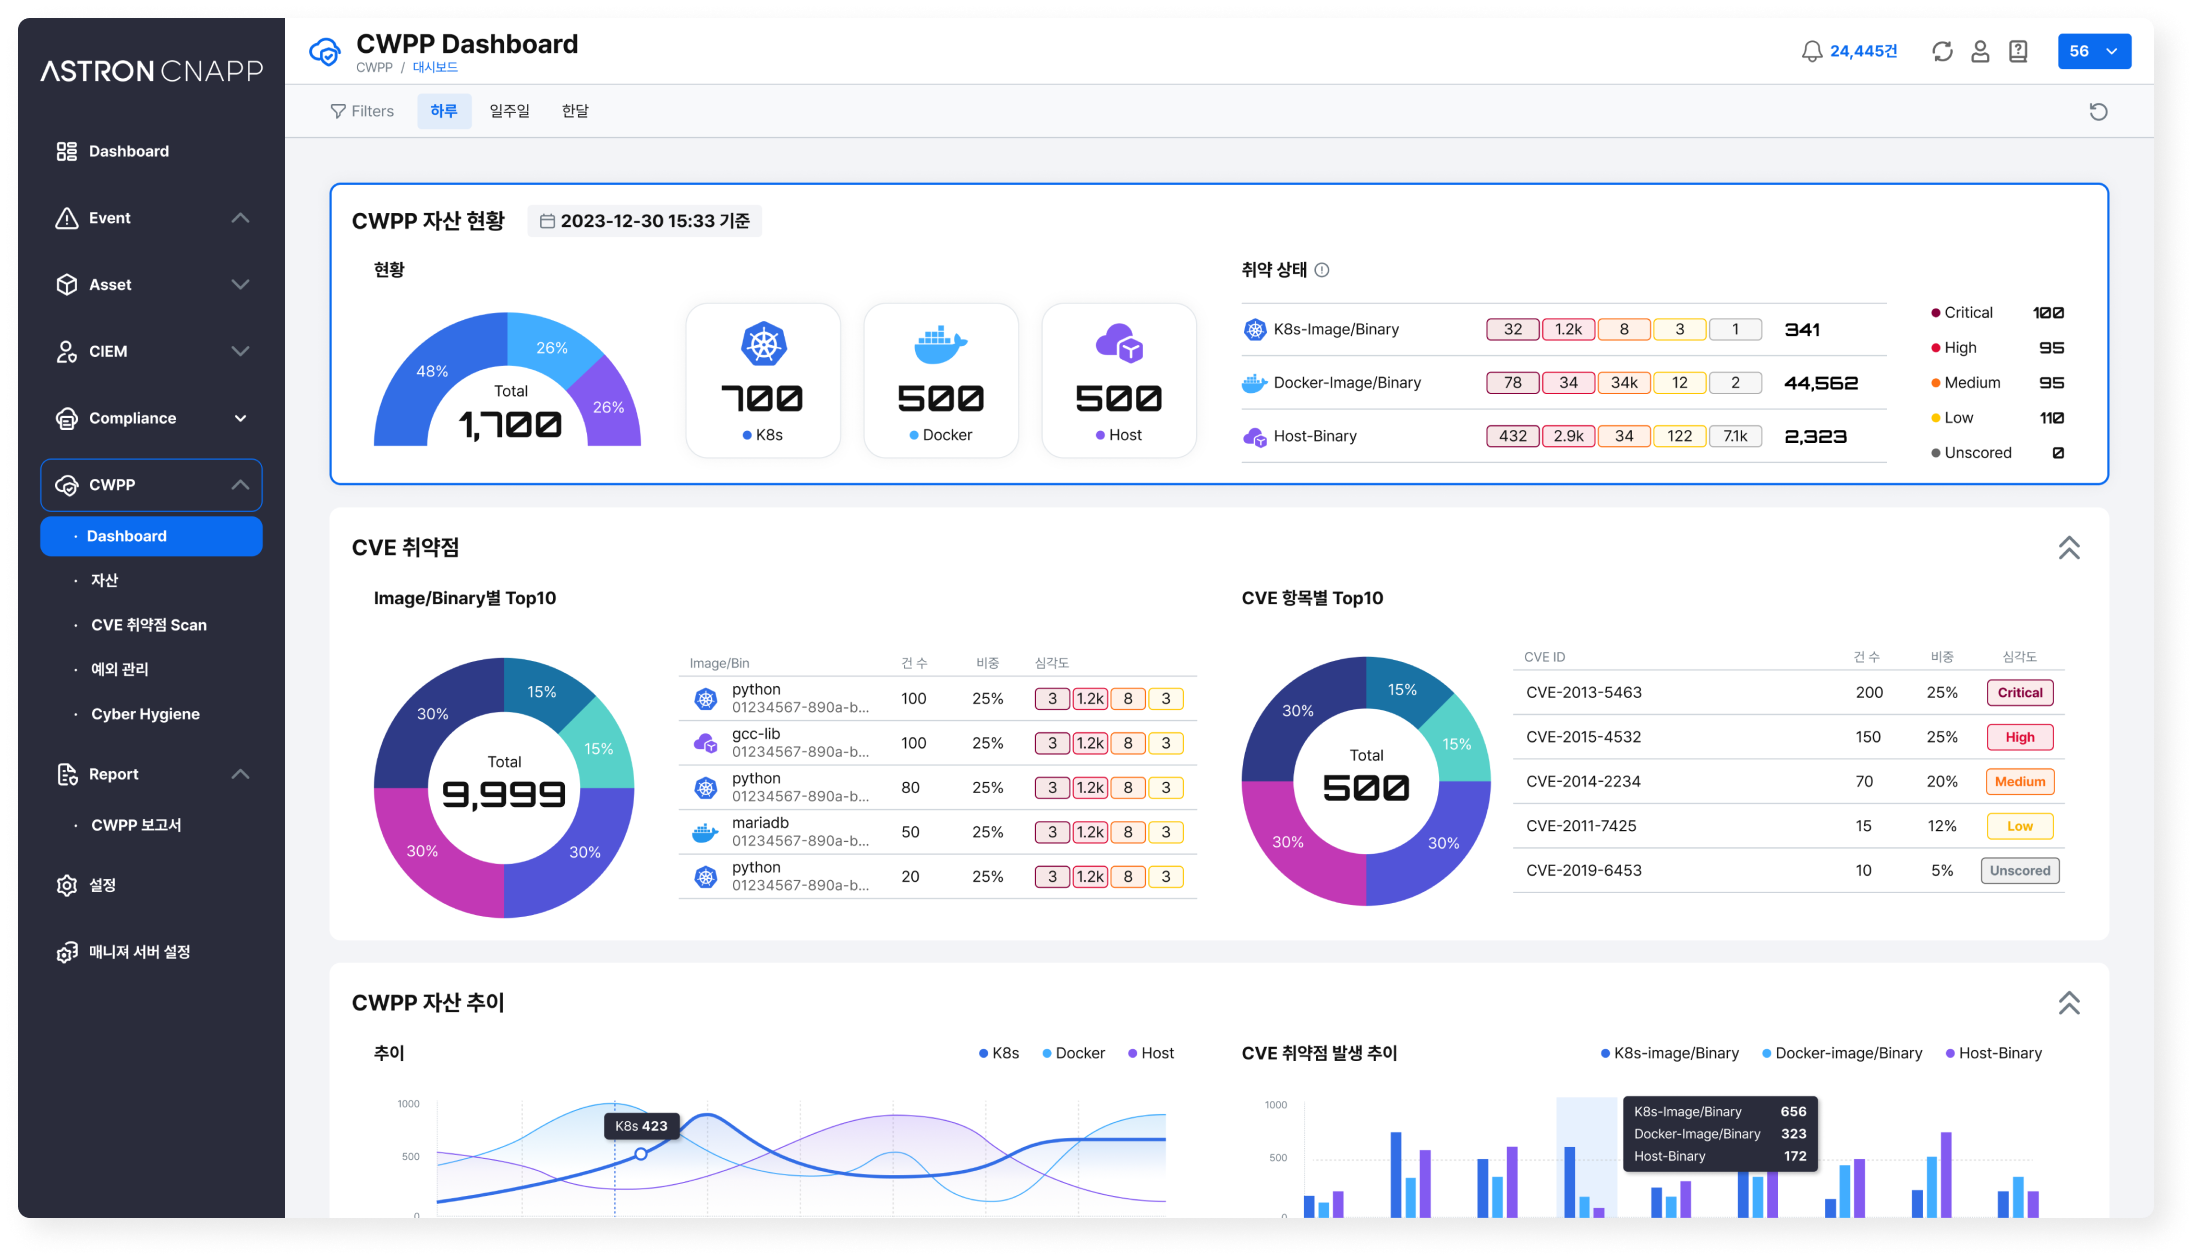Select the 하루 time range tab
This screenshot has width=2196, height=1260.
[x=444, y=111]
